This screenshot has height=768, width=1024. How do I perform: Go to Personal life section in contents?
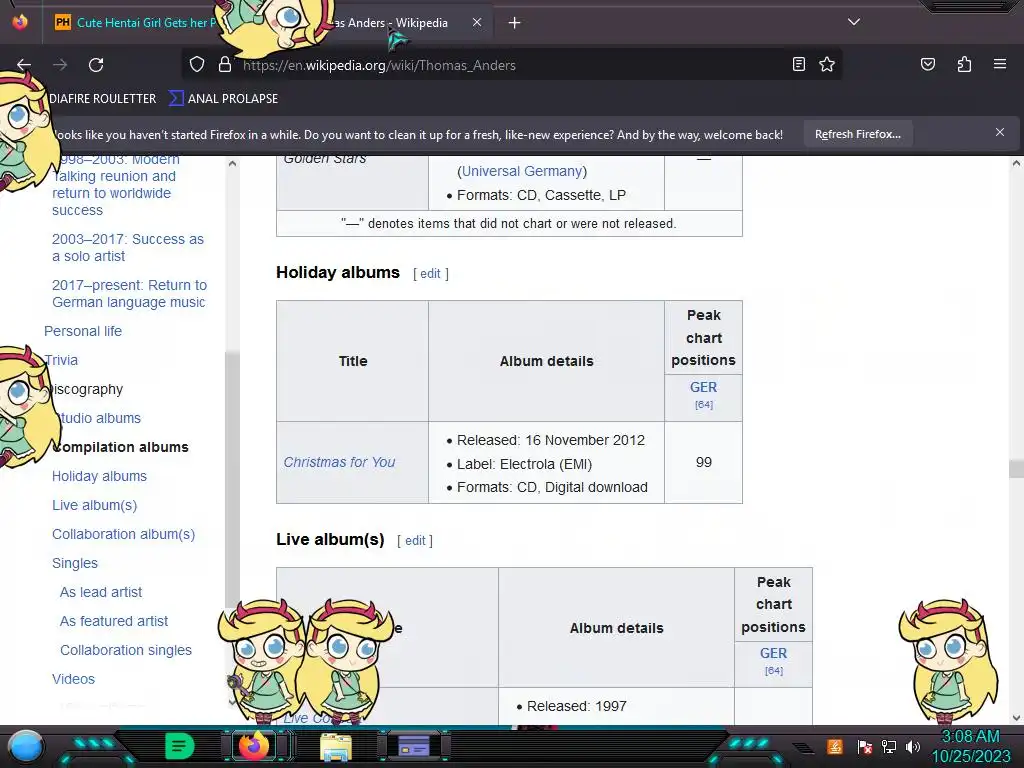tap(83, 331)
